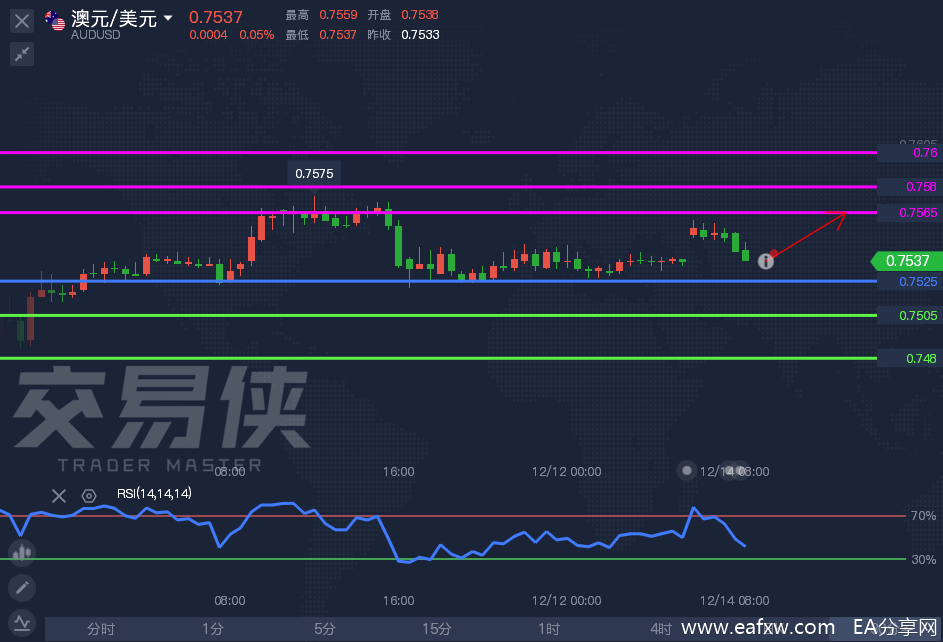Open the 澳元/美元 currency pair dropdown

coord(168,18)
